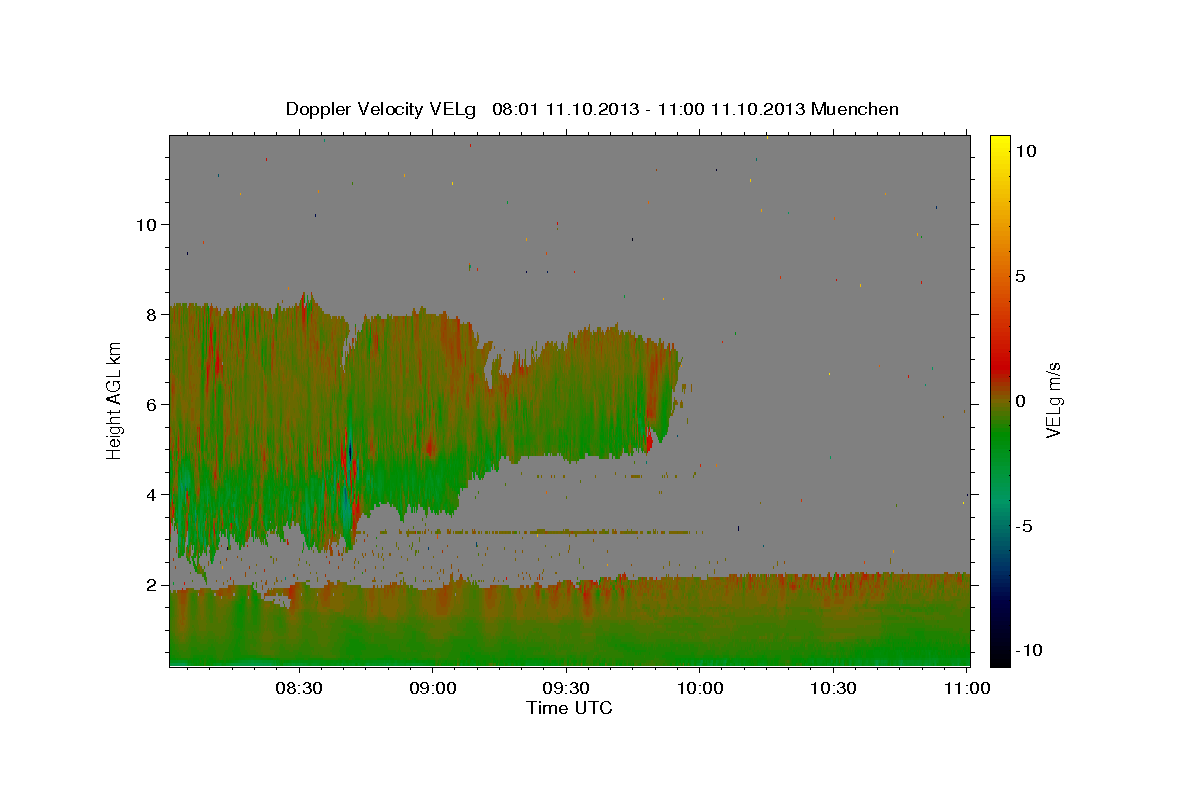This screenshot has height=800, width=1200.
Task: Click the red velocity patch near 09:50
Action: (650, 439)
